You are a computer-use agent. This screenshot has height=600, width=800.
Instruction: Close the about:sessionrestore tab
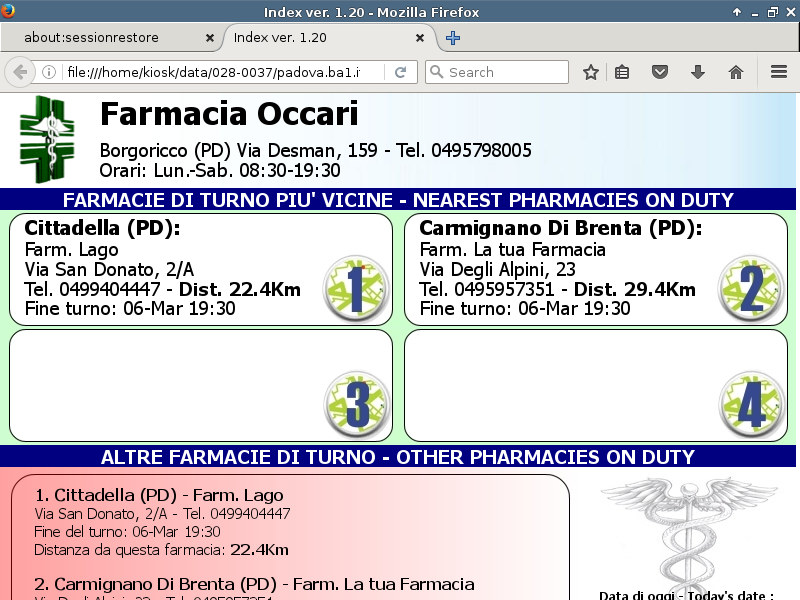tap(209, 38)
